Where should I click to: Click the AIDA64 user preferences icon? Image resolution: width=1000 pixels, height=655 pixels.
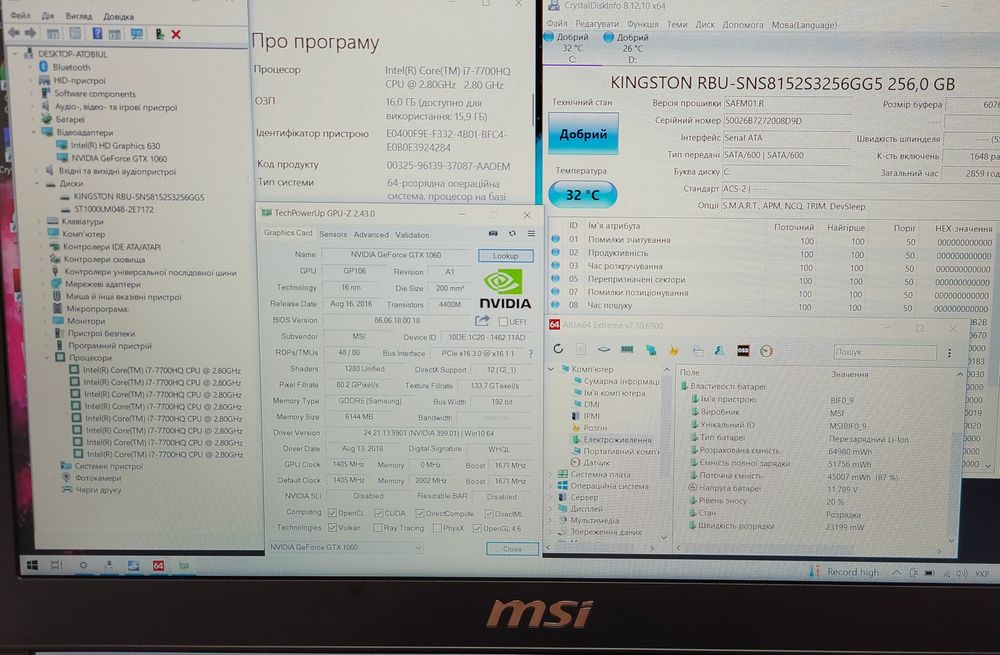click(x=719, y=350)
